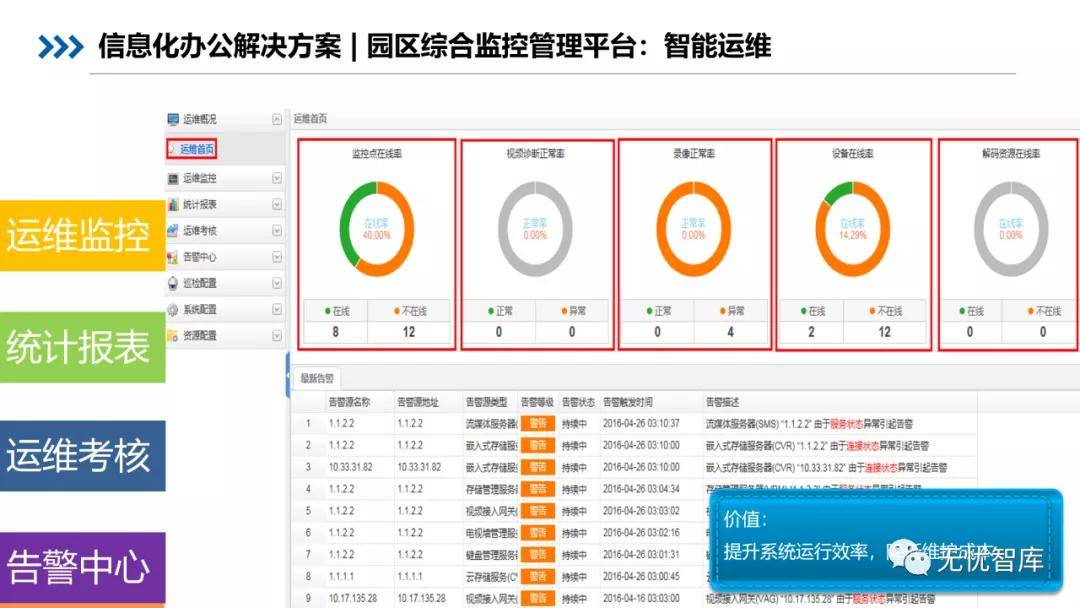Click 异常 legend in 录像正常率 card
This screenshot has width=1080, height=608.
click(x=731, y=311)
